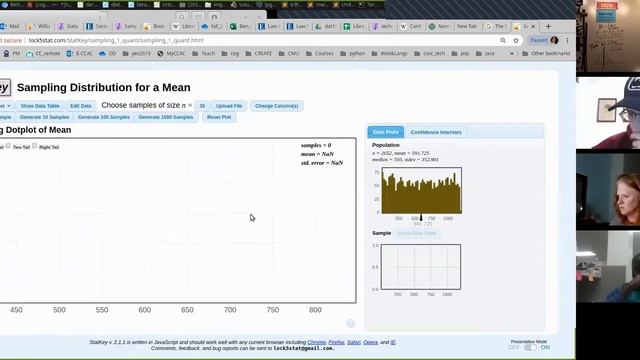
Task: Switch to the fall_2 browser tab
Action: (x=212, y=26)
